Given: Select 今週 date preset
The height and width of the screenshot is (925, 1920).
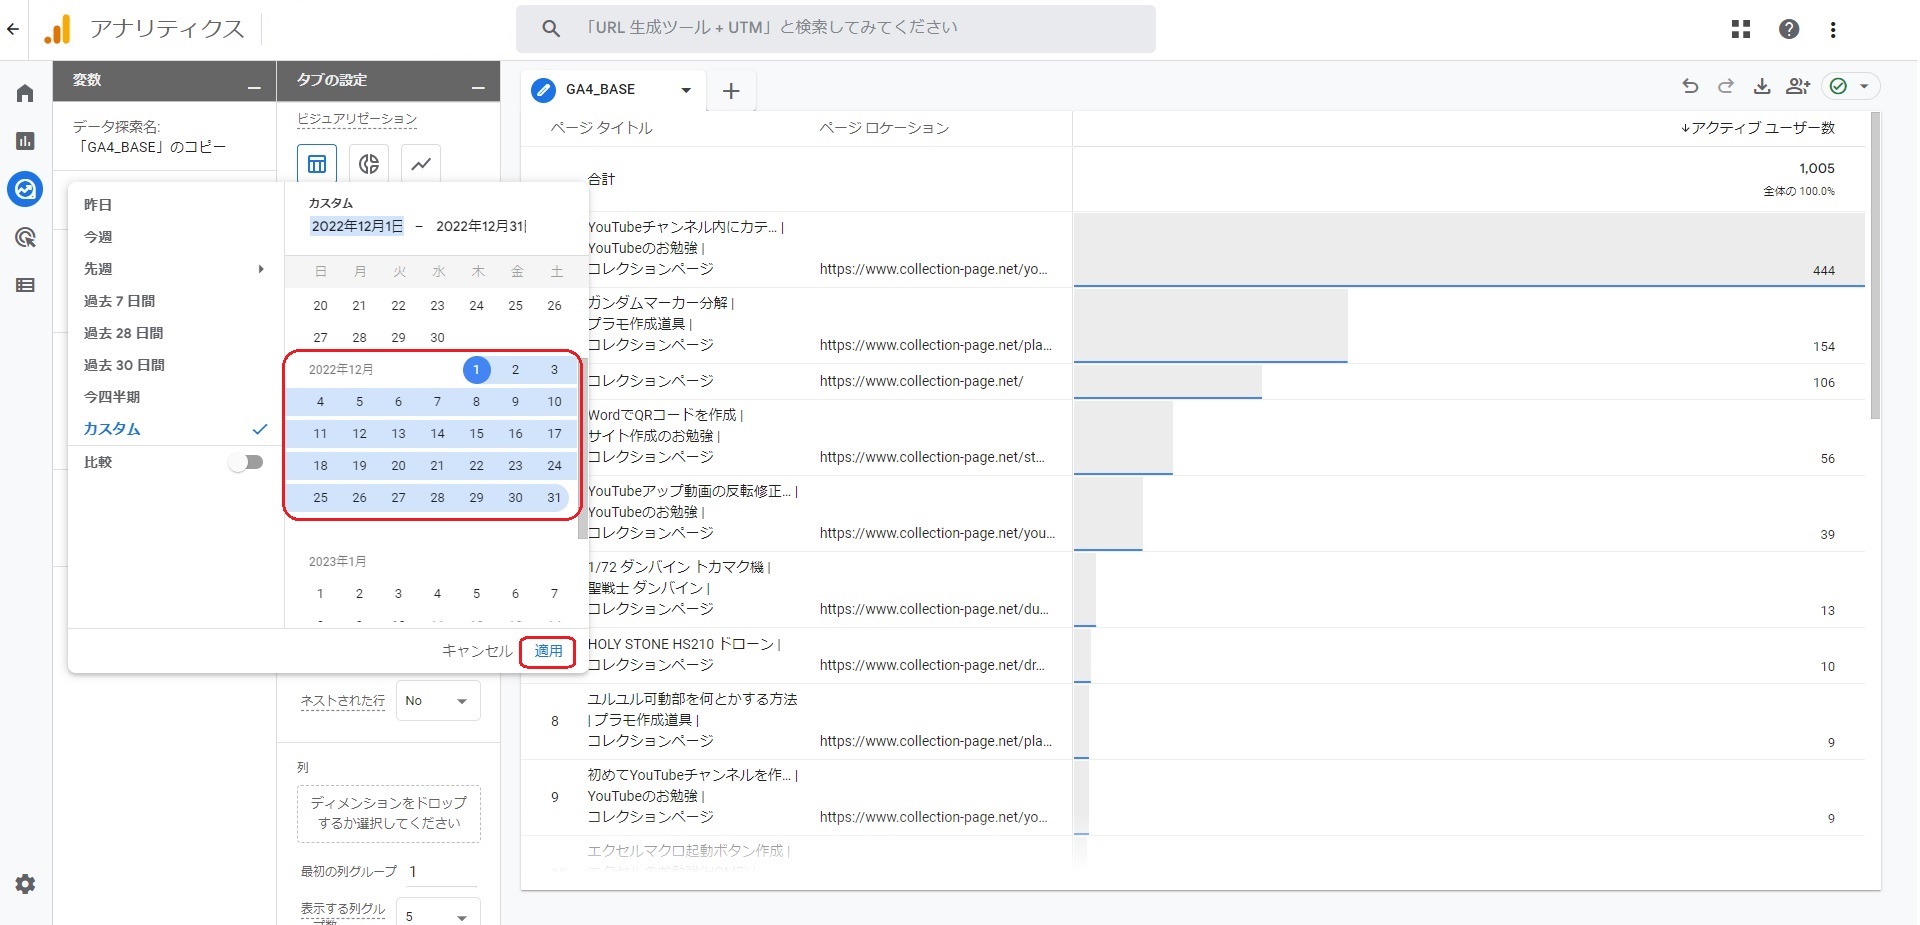Looking at the screenshot, I should coord(98,237).
